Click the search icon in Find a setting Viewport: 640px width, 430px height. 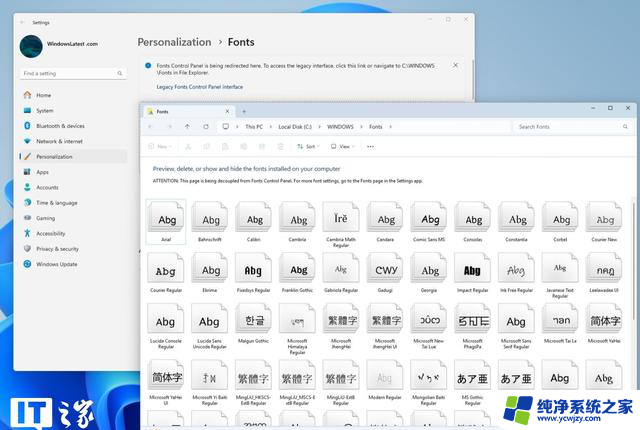(120, 73)
